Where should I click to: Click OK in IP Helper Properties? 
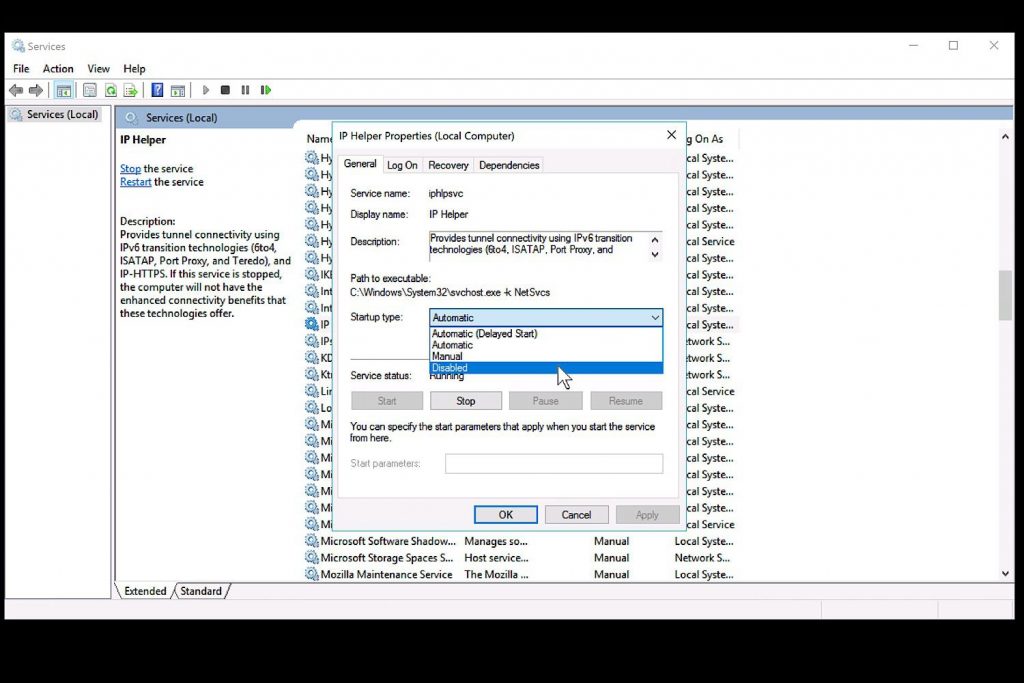tap(506, 515)
